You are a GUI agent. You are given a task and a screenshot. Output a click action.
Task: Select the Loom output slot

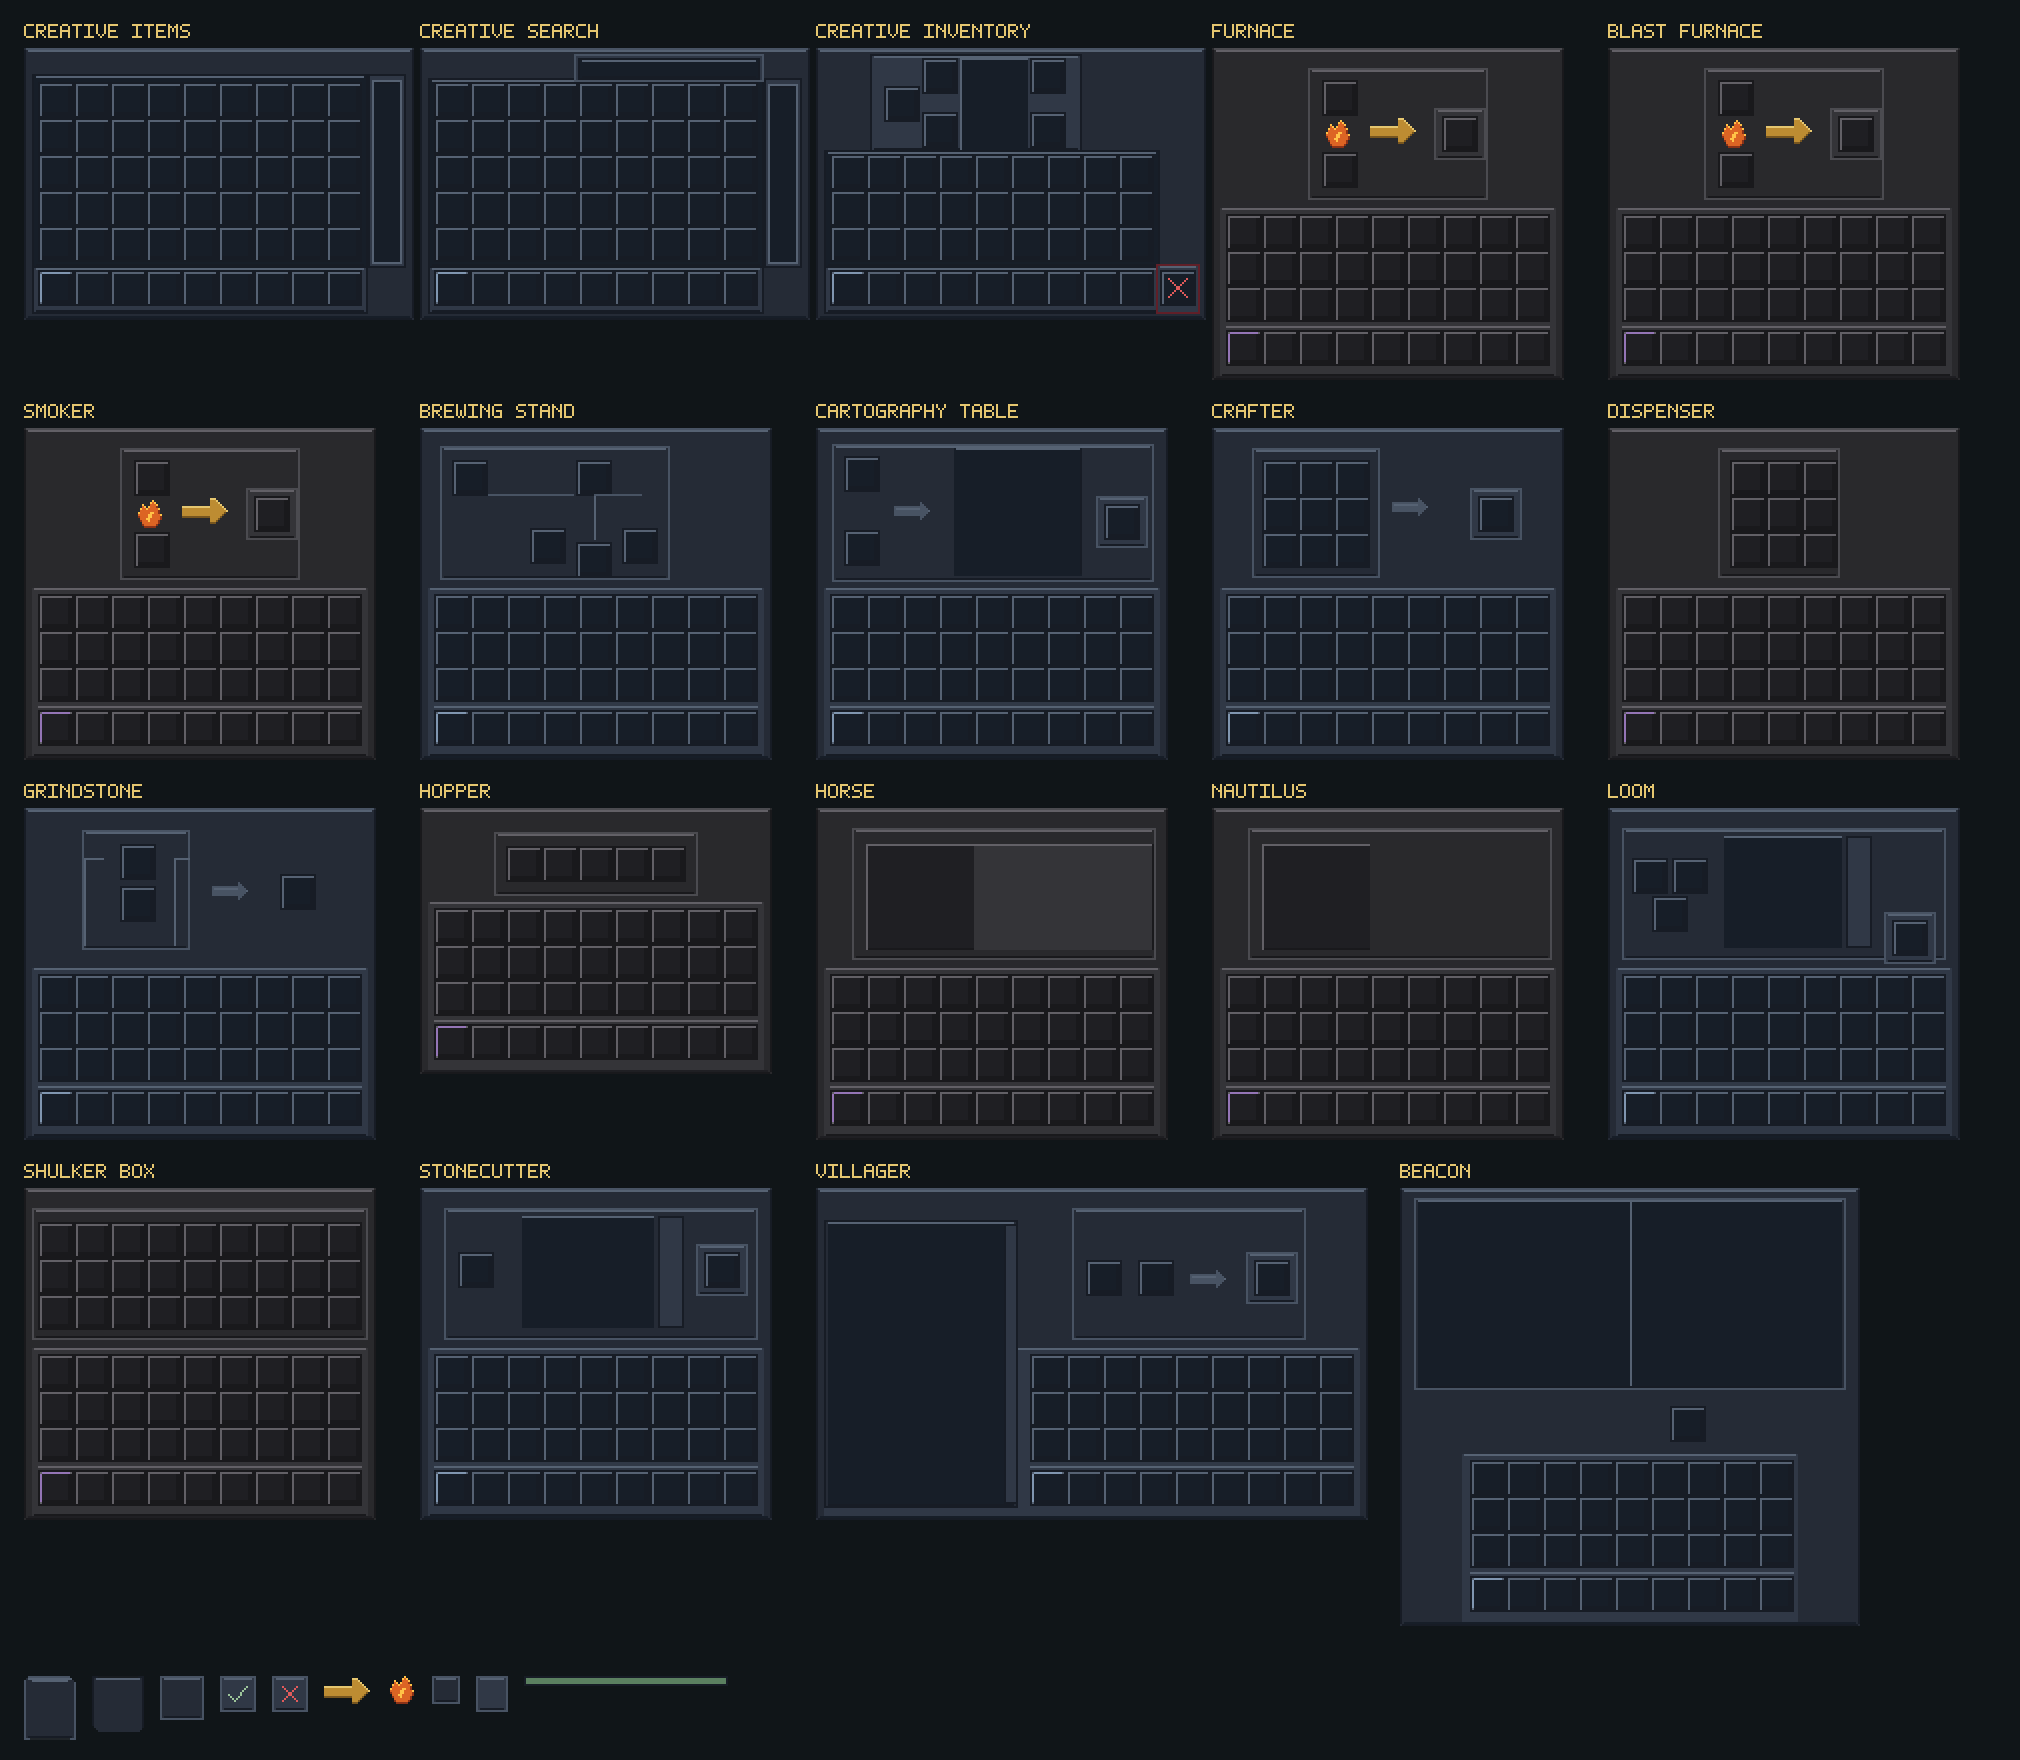click(x=1910, y=938)
